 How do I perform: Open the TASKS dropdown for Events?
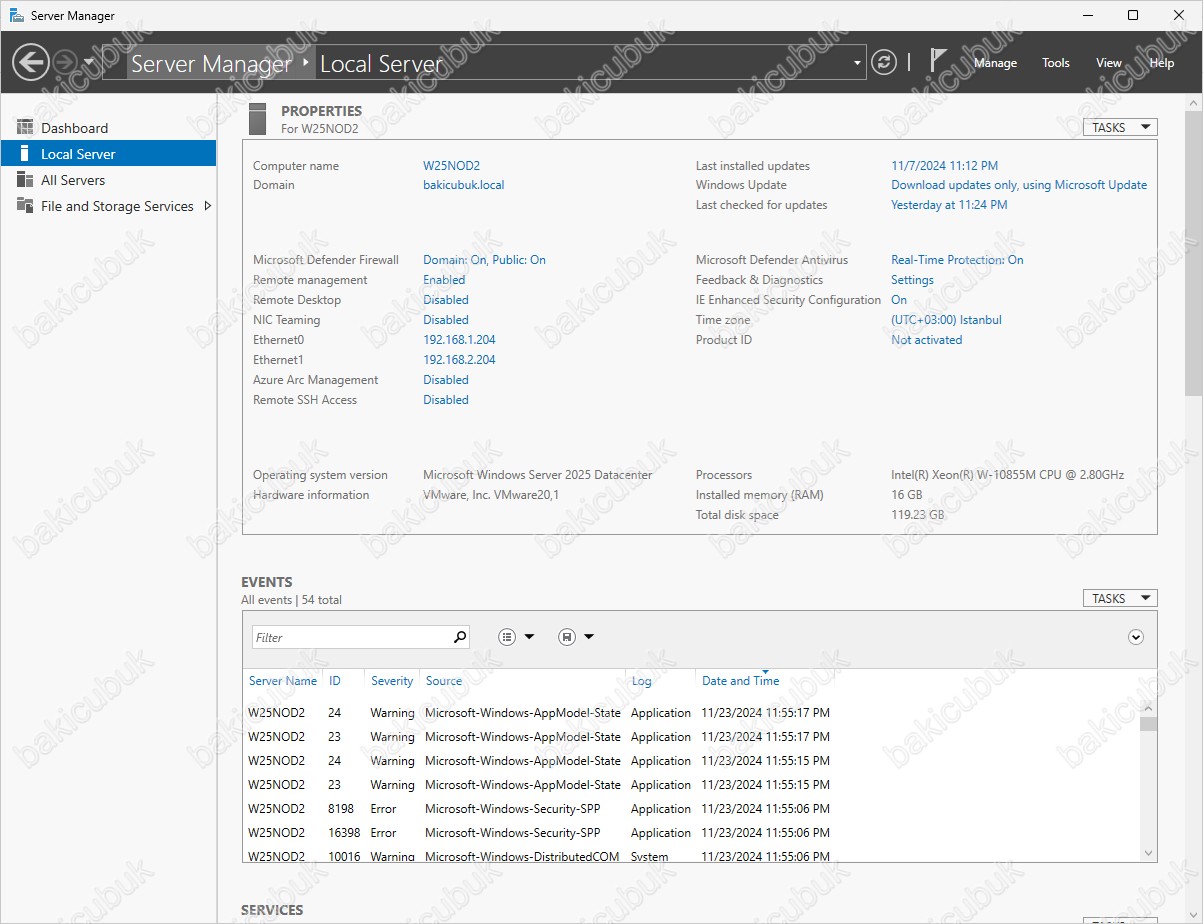point(1120,598)
